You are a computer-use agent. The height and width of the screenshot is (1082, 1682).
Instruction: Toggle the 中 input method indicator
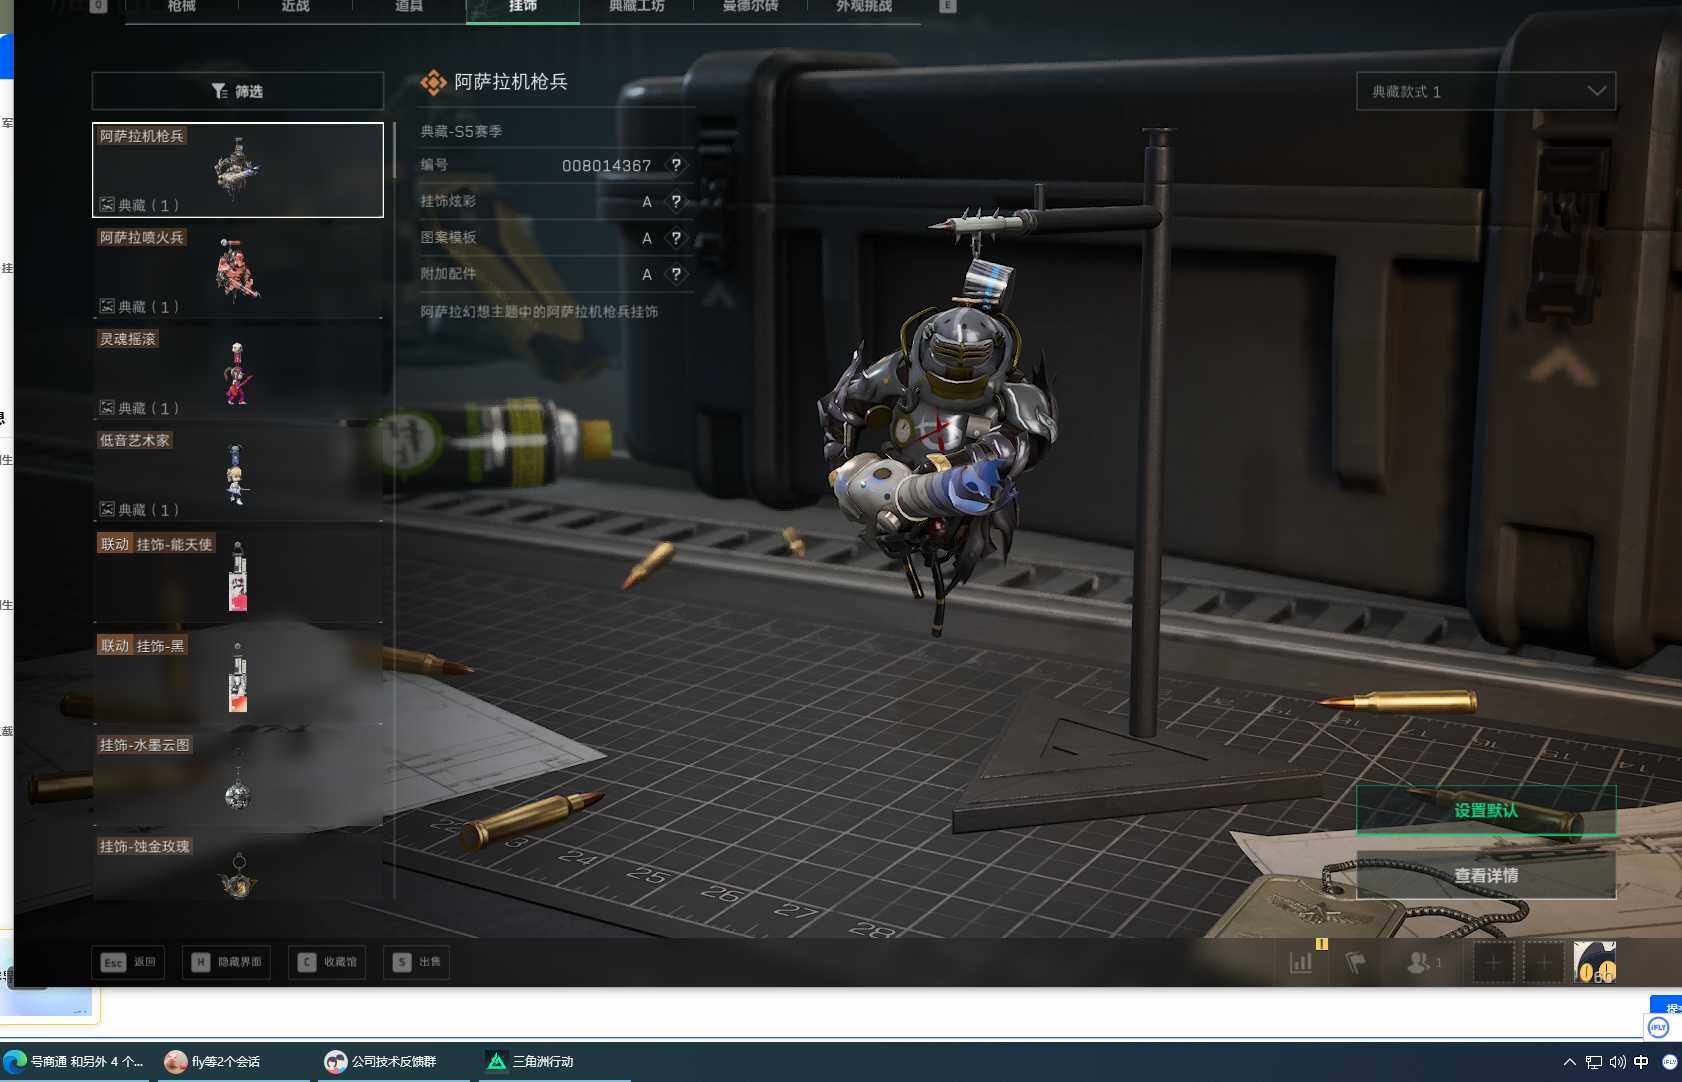point(1641,1062)
